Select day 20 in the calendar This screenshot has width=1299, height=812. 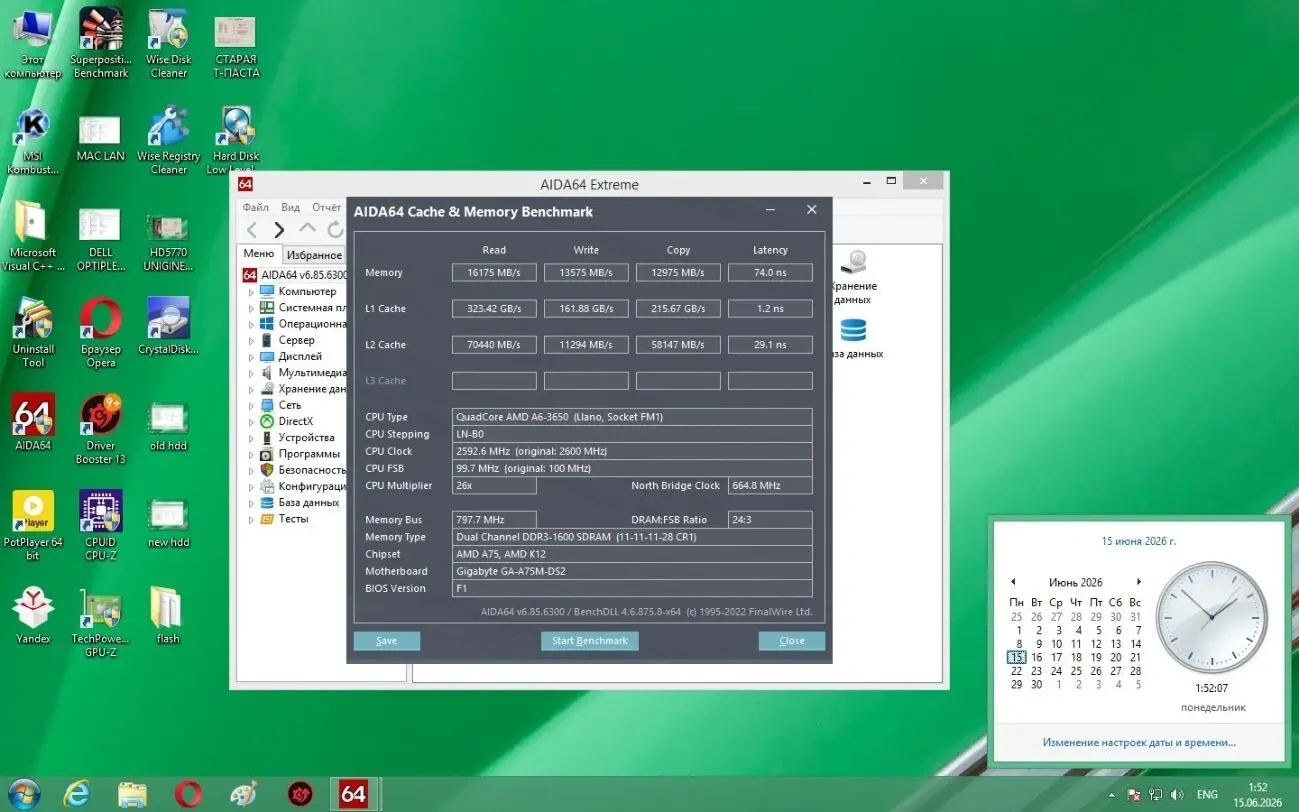(x=1115, y=657)
